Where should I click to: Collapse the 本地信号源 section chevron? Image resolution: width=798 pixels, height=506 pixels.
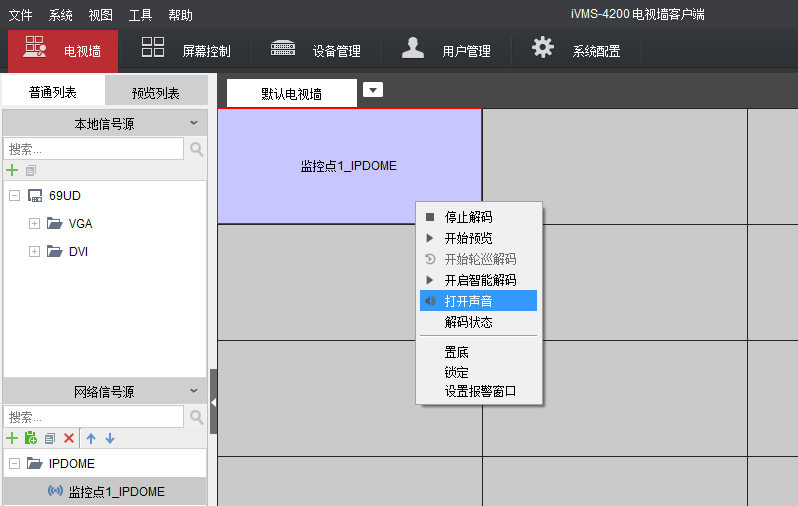[x=194, y=123]
